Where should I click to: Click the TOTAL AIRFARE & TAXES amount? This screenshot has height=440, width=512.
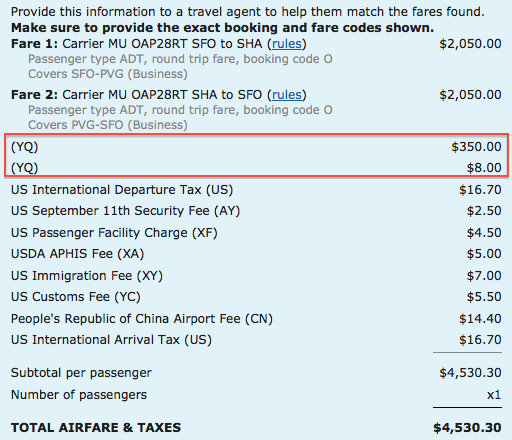(x=467, y=428)
